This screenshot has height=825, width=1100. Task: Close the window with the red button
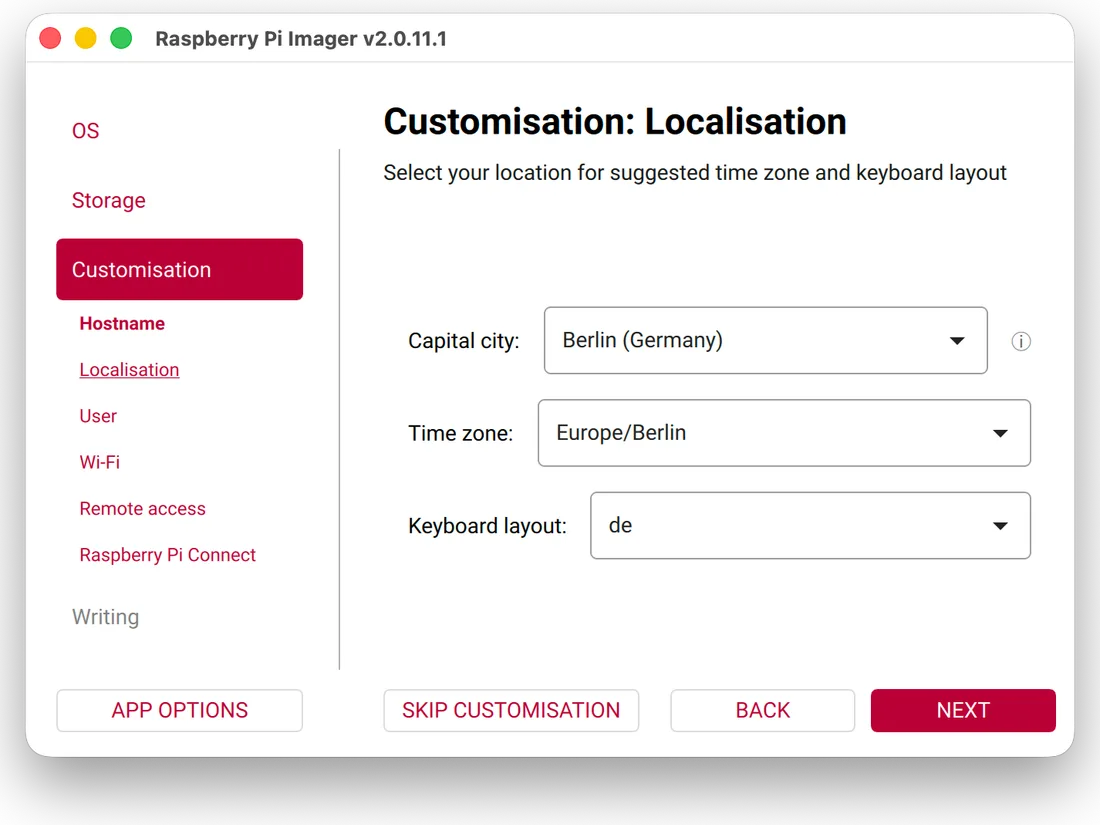pyautogui.click(x=51, y=38)
